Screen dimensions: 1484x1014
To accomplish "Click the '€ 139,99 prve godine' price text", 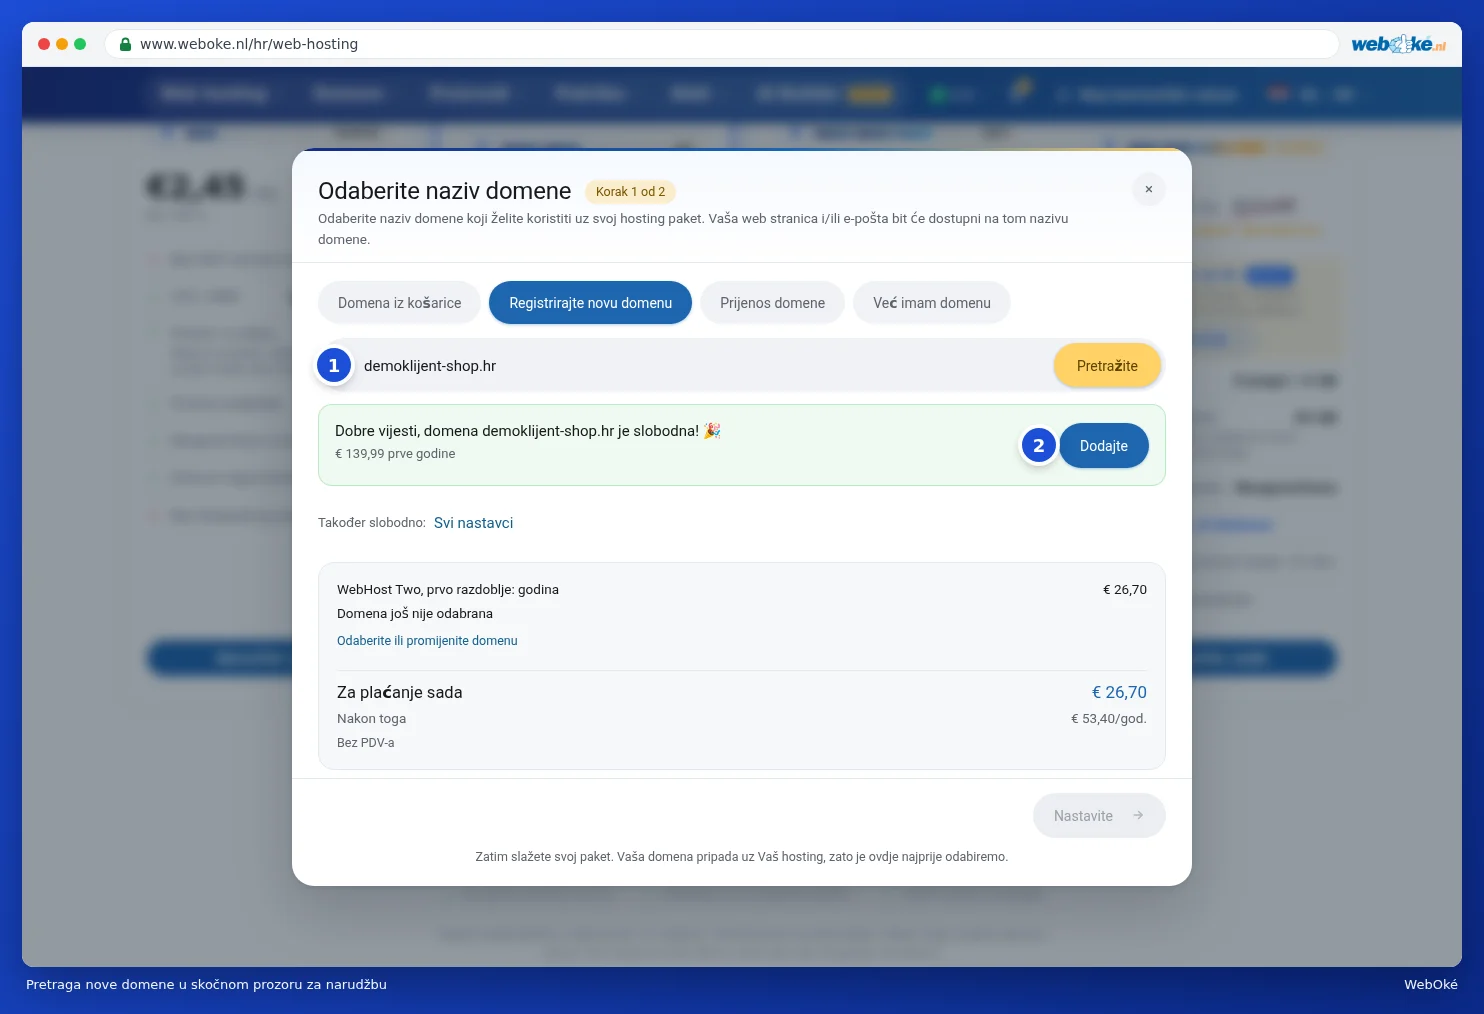I will [395, 454].
